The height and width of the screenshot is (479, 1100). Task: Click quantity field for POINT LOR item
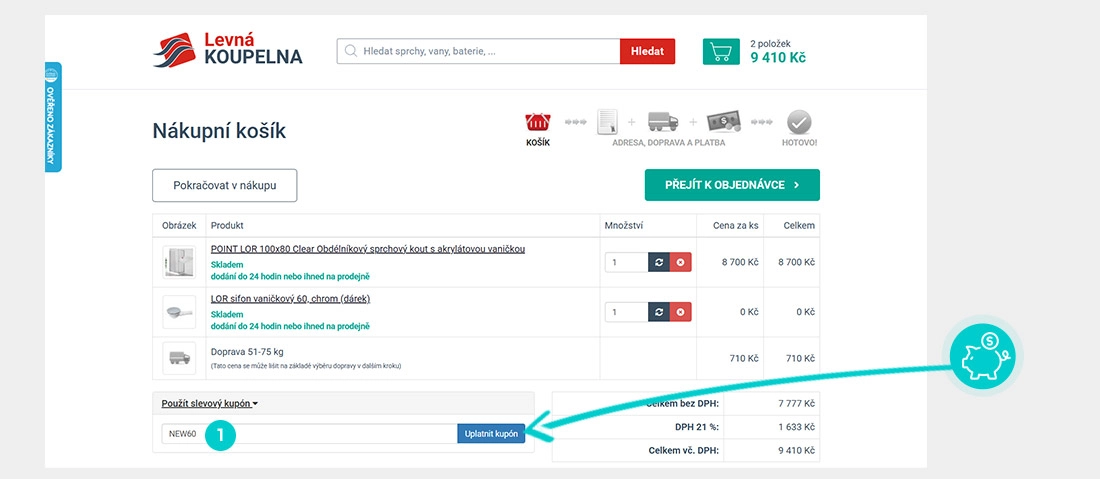pyautogui.click(x=626, y=262)
